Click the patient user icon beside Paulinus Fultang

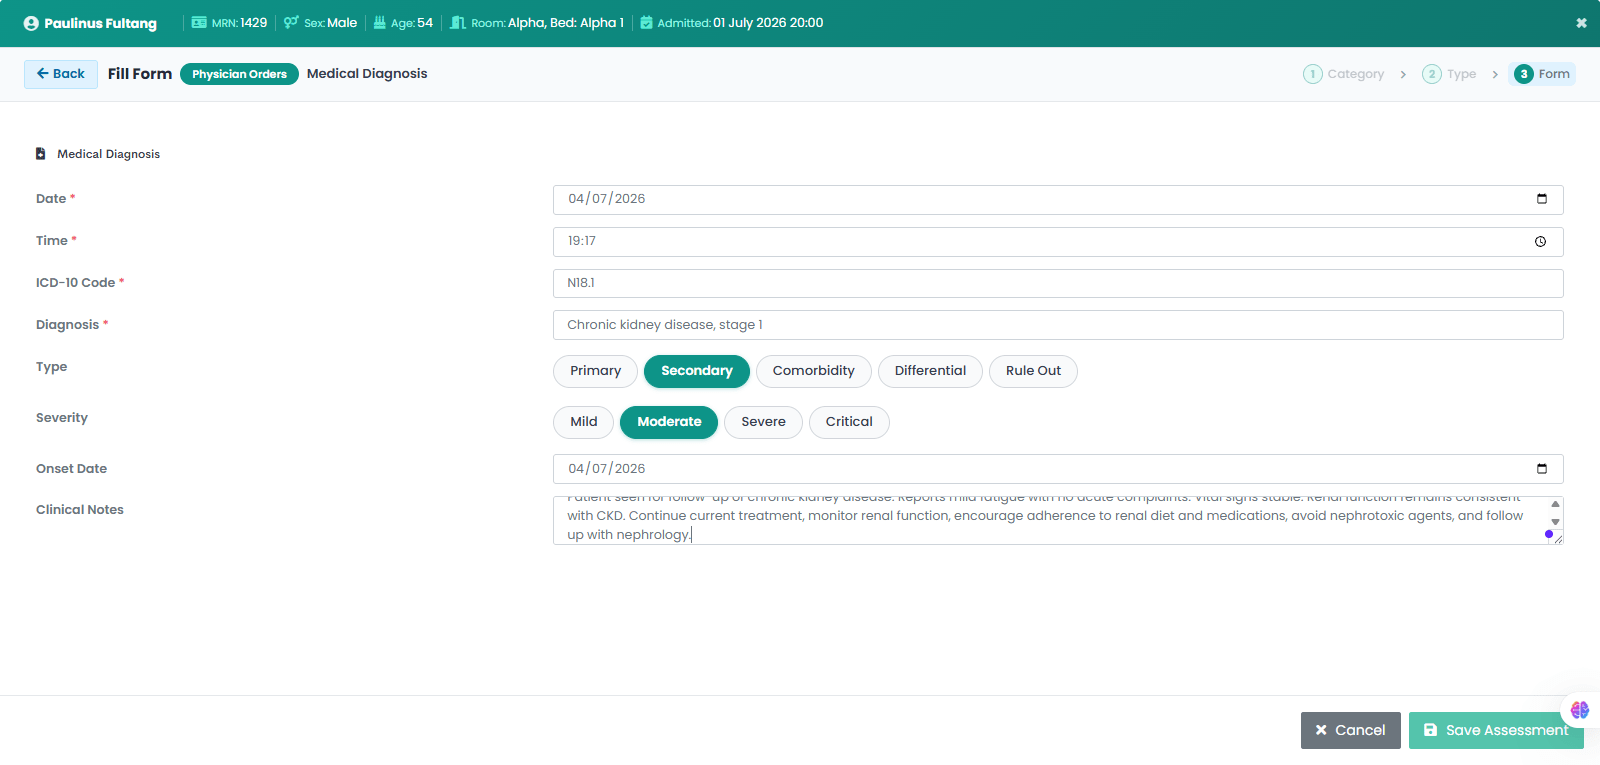click(31, 23)
